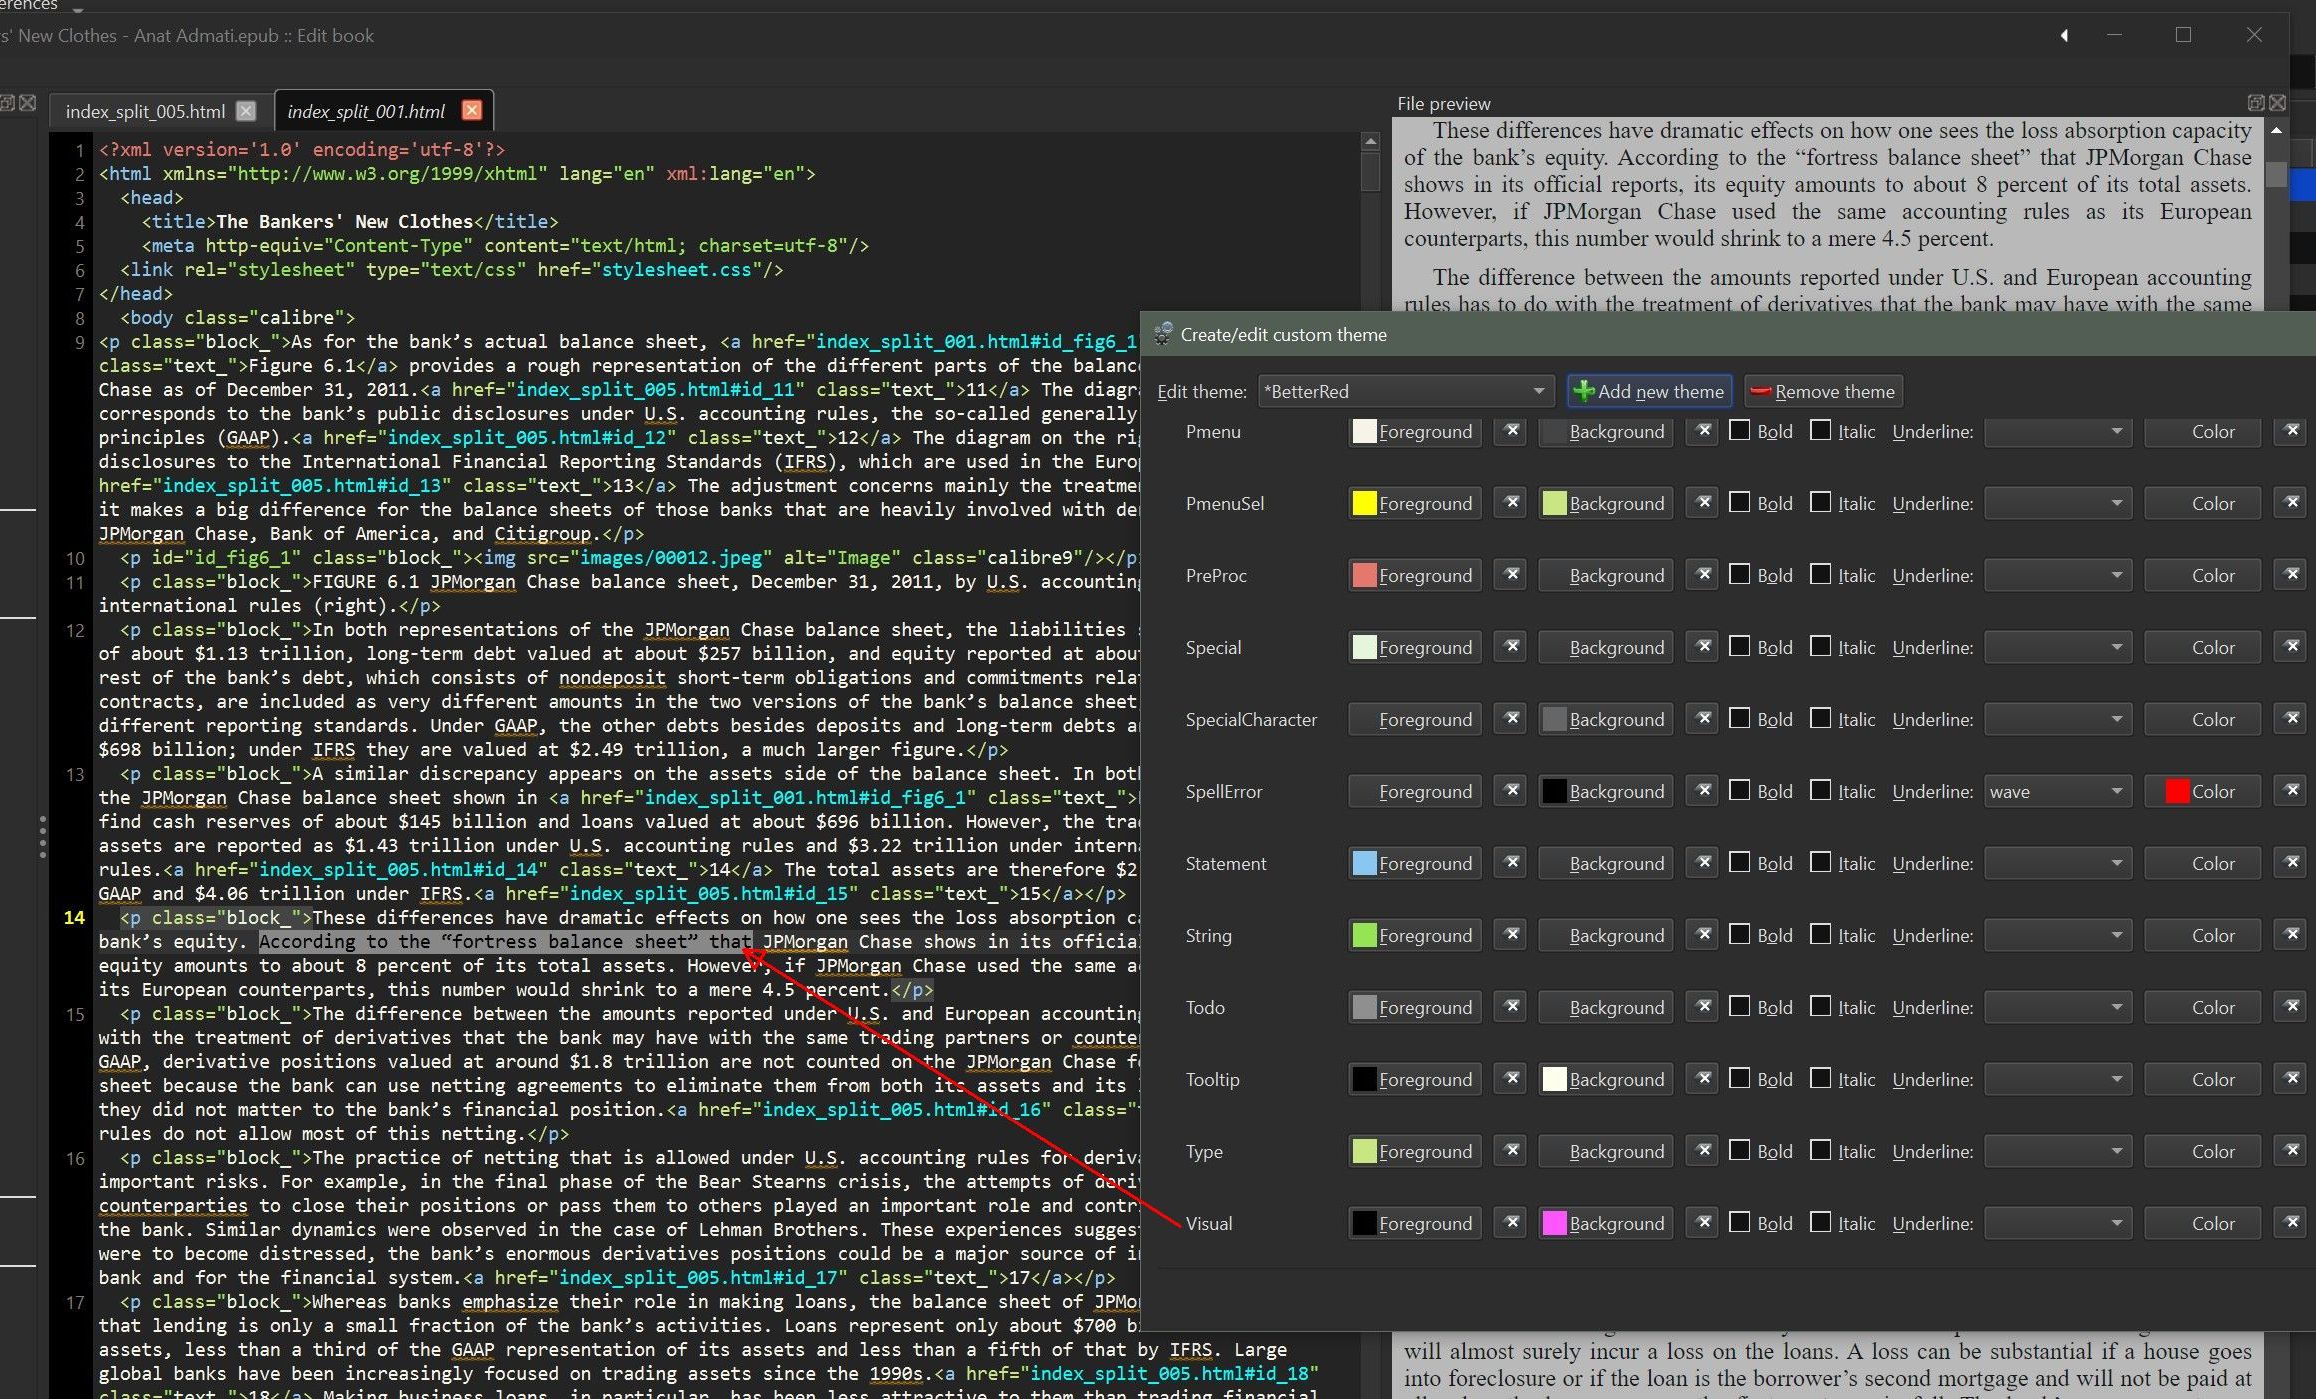
Task: Close the index_split_001.html tab
Action: [472, 111]
